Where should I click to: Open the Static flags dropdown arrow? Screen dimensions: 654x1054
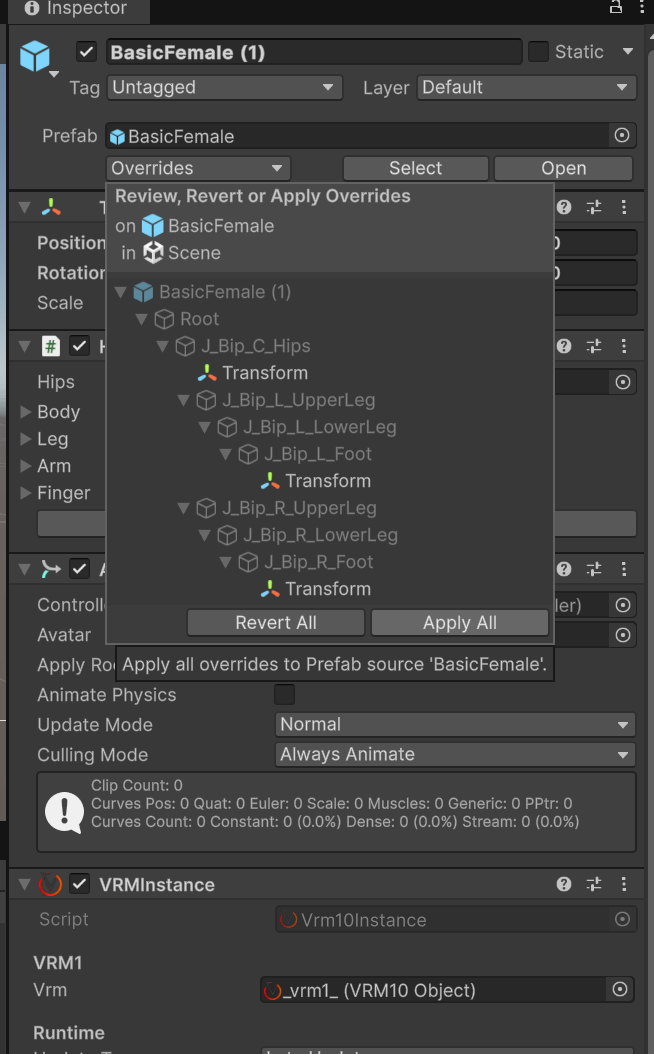pos(628,52)
